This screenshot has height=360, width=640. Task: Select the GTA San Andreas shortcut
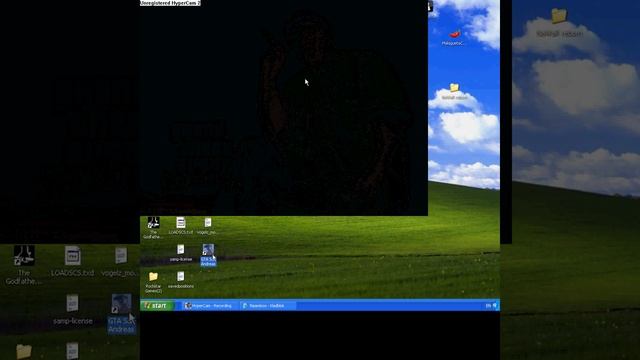tap(208, 256)
